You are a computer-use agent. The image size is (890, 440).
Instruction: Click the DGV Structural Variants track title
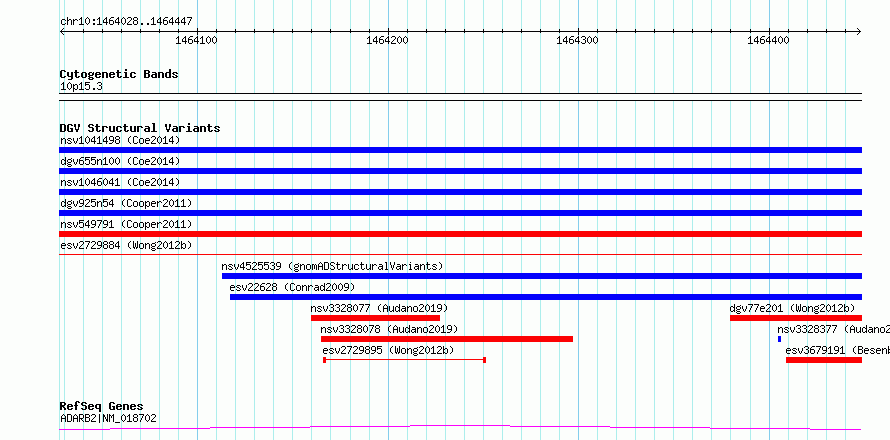pyautogui.click(x=140, y=128)
